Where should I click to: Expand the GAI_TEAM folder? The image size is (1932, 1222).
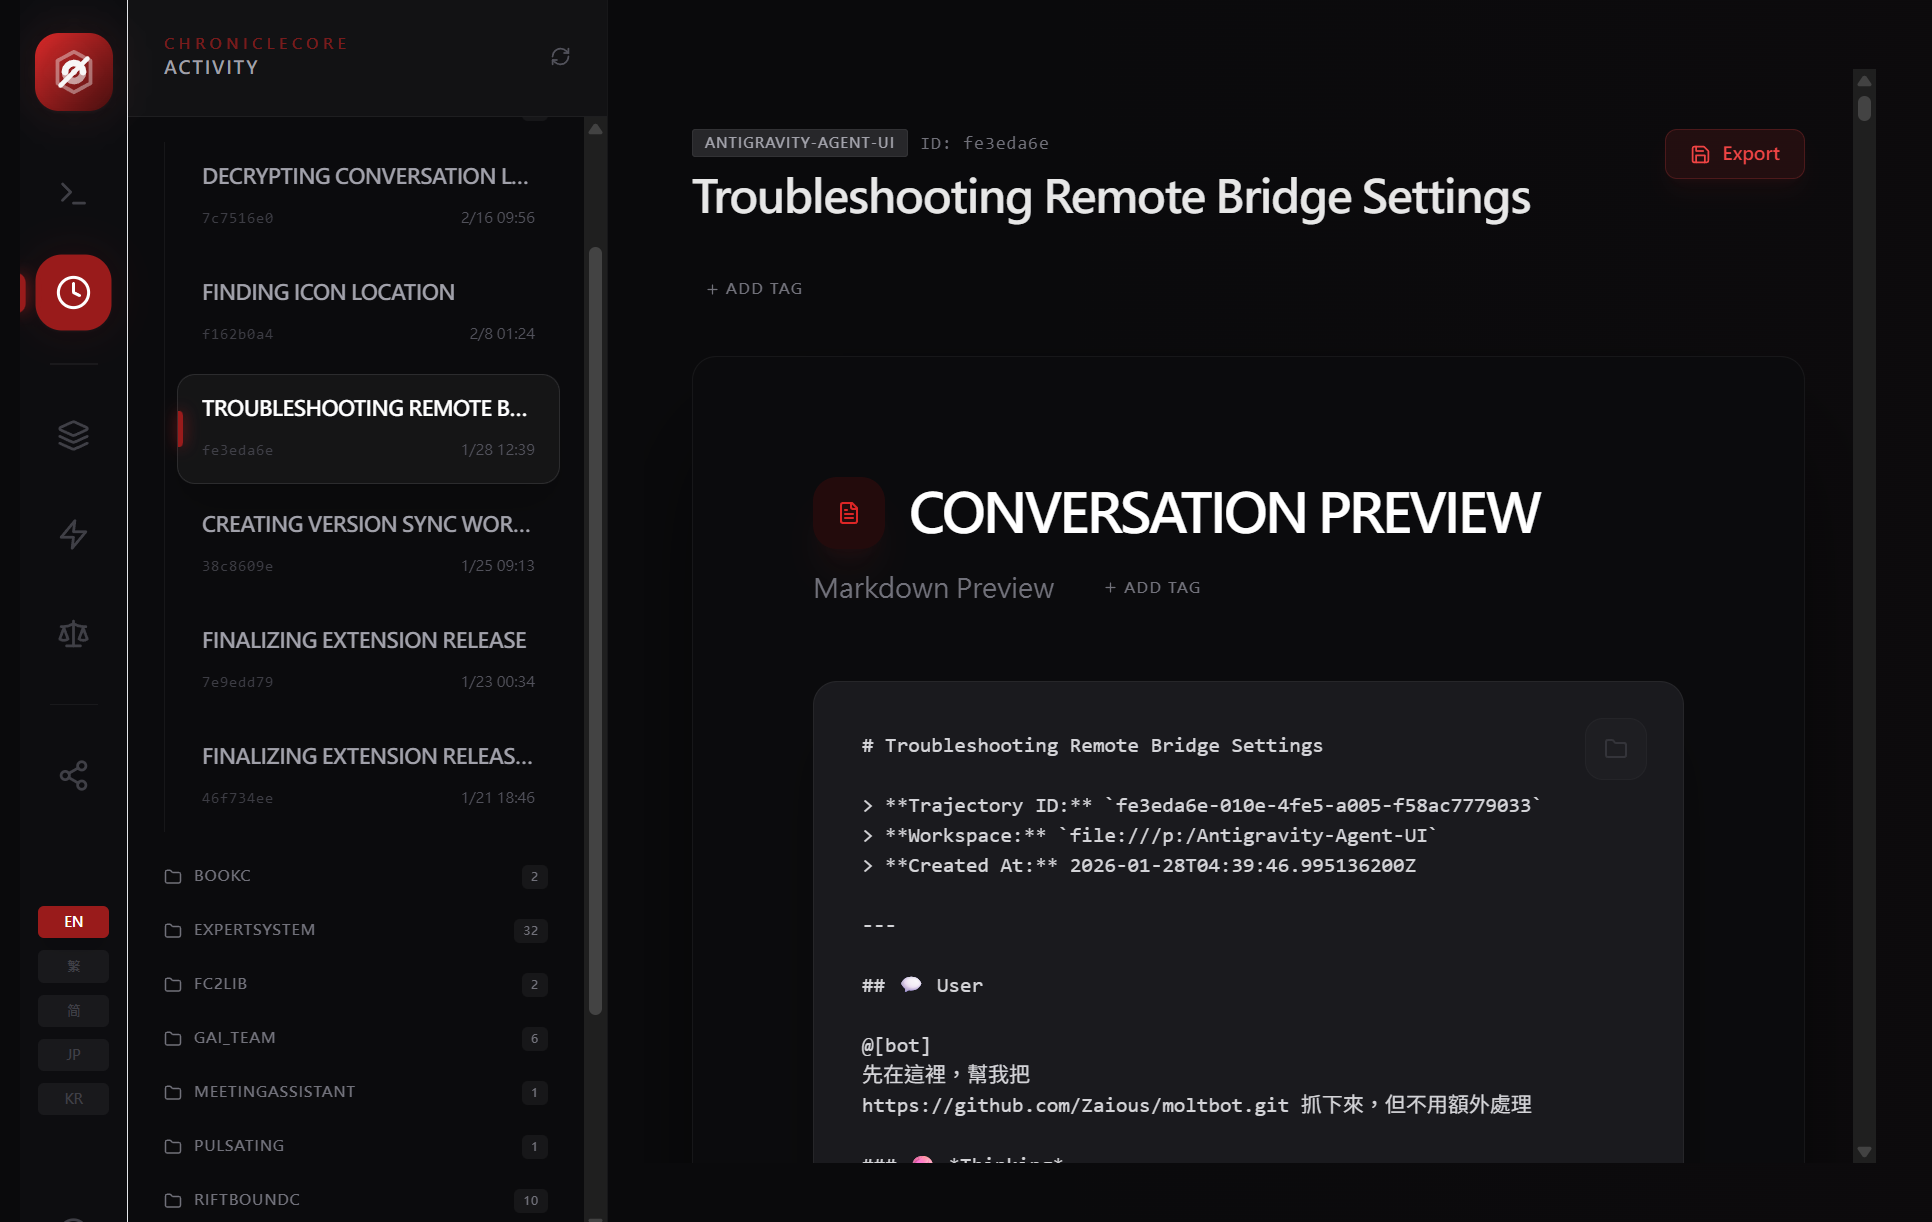[x=235, y=1038]
